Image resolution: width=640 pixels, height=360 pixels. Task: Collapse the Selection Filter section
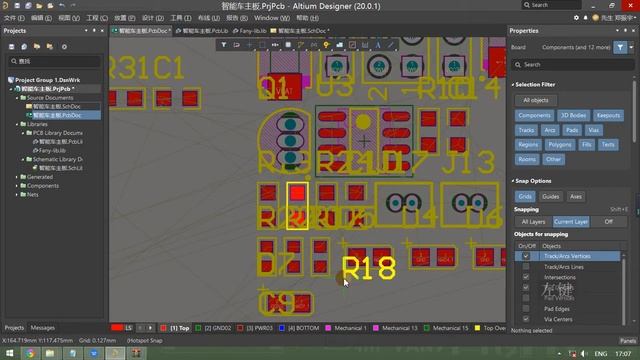point(513,84)
